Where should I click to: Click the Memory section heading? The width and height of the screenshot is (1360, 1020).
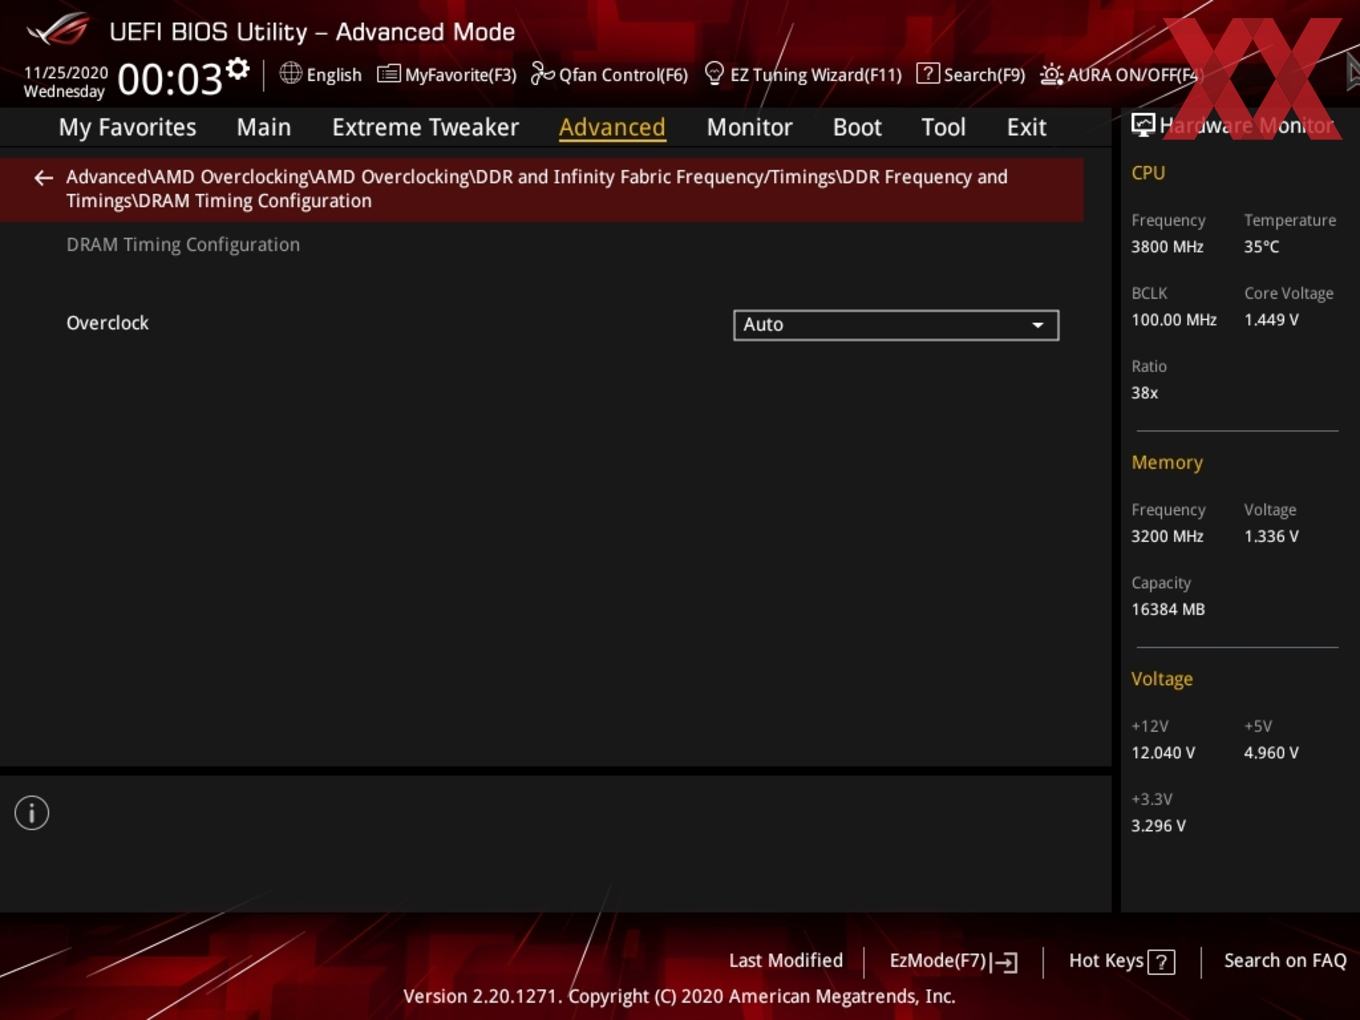coord(1167,462)
